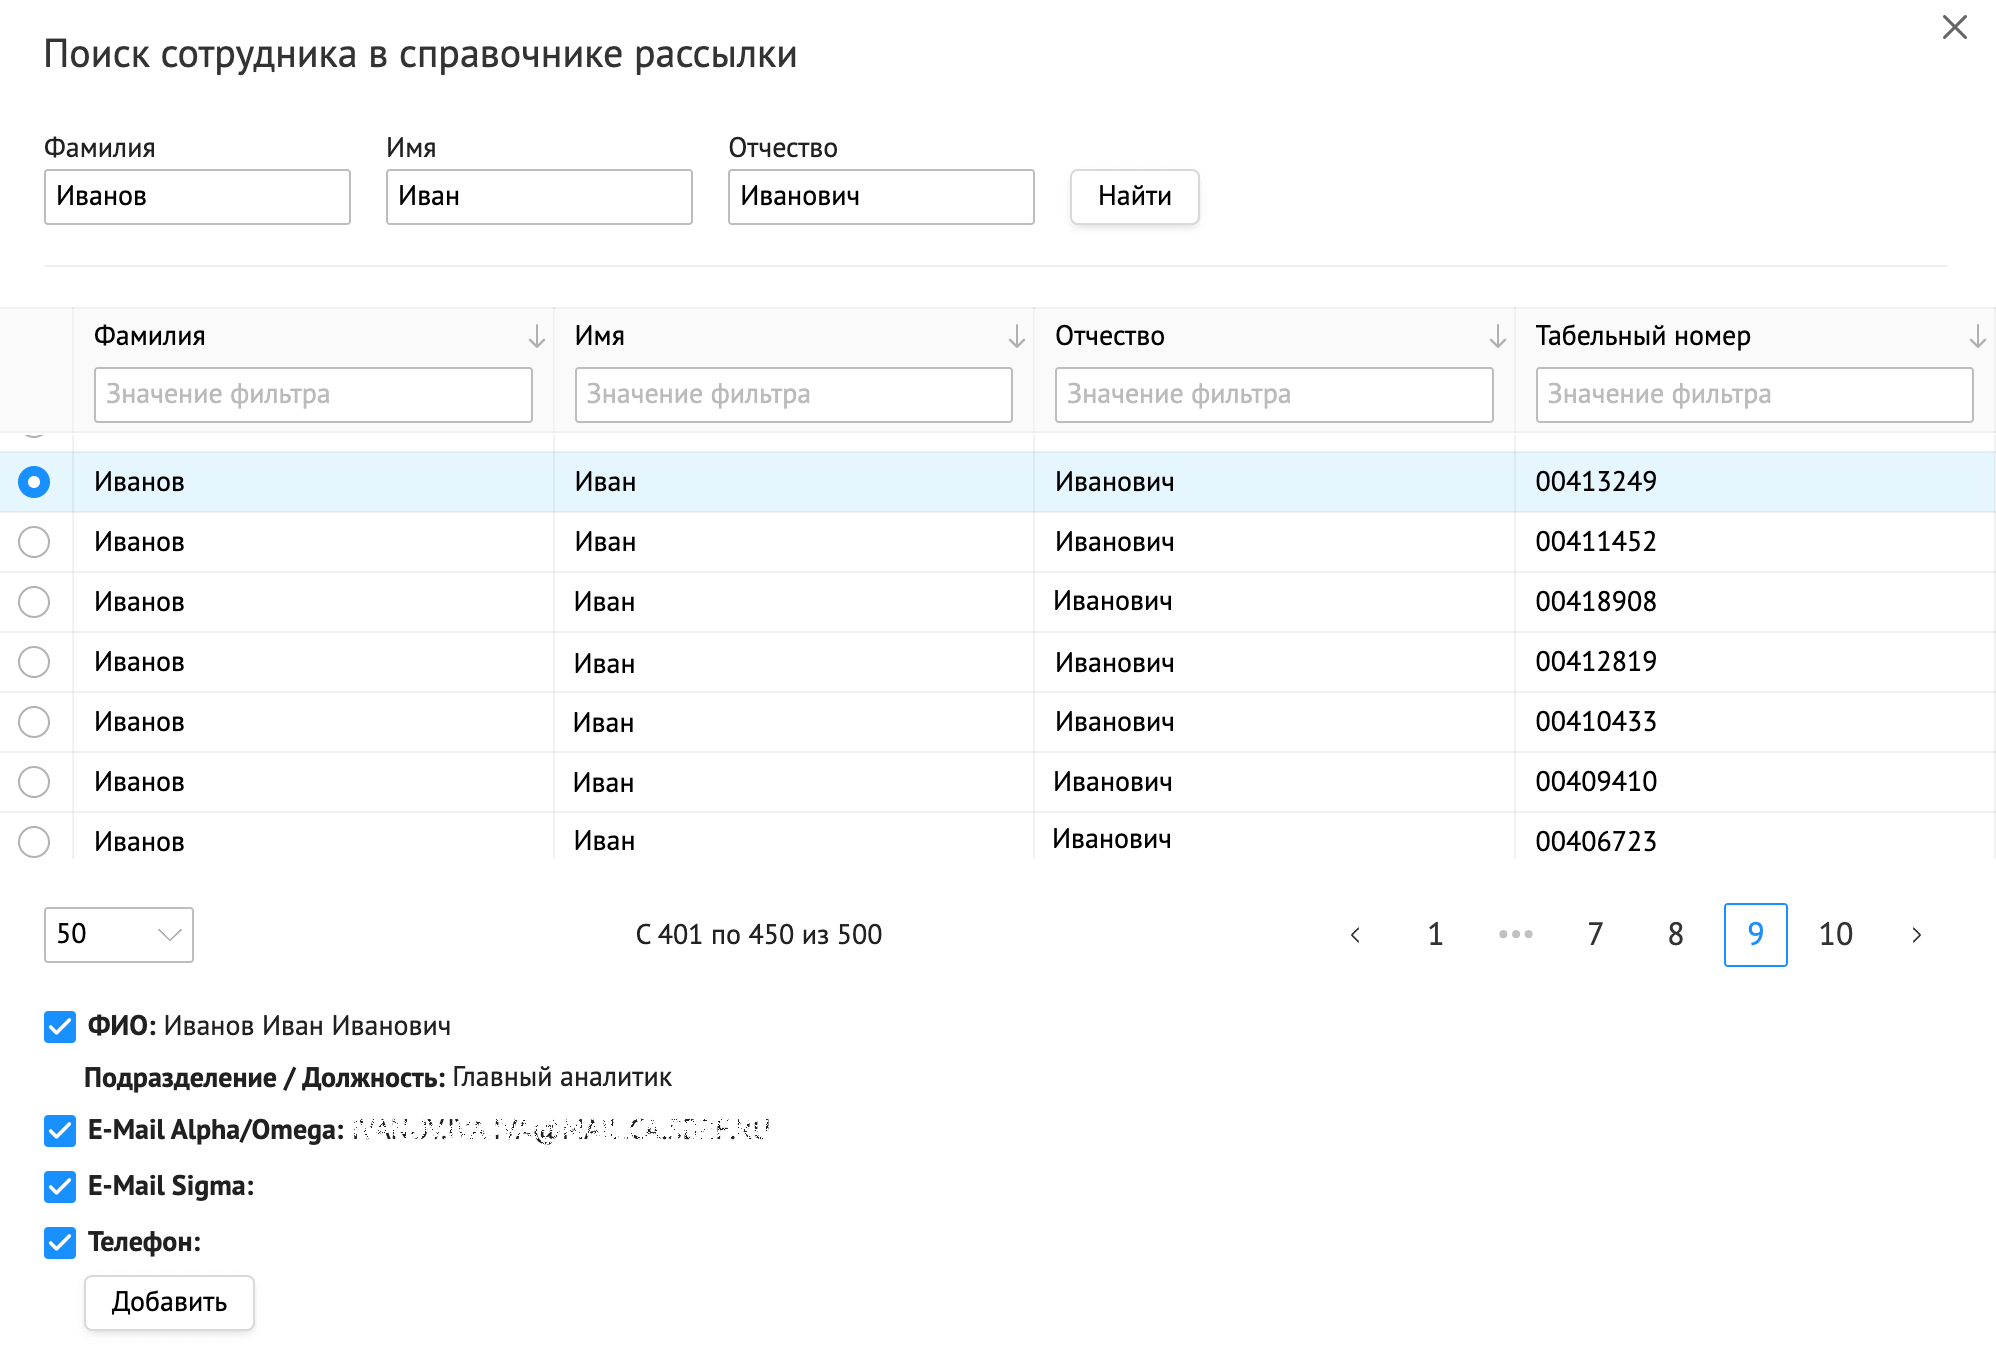Sort table by Фамилия column arrow

[536, 337]
